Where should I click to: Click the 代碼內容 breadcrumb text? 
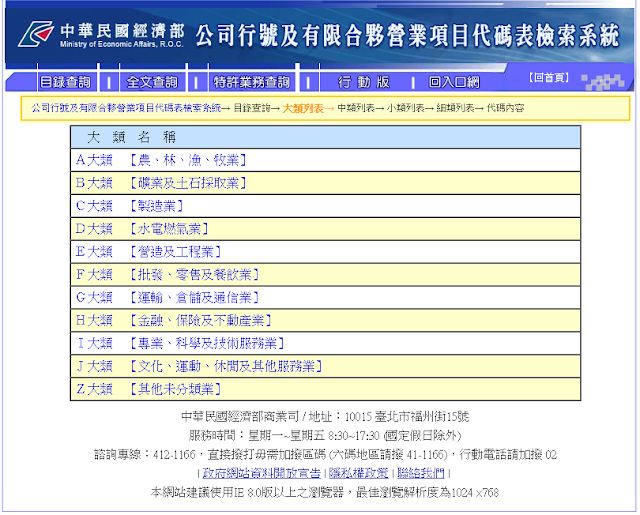pos(505,108)
